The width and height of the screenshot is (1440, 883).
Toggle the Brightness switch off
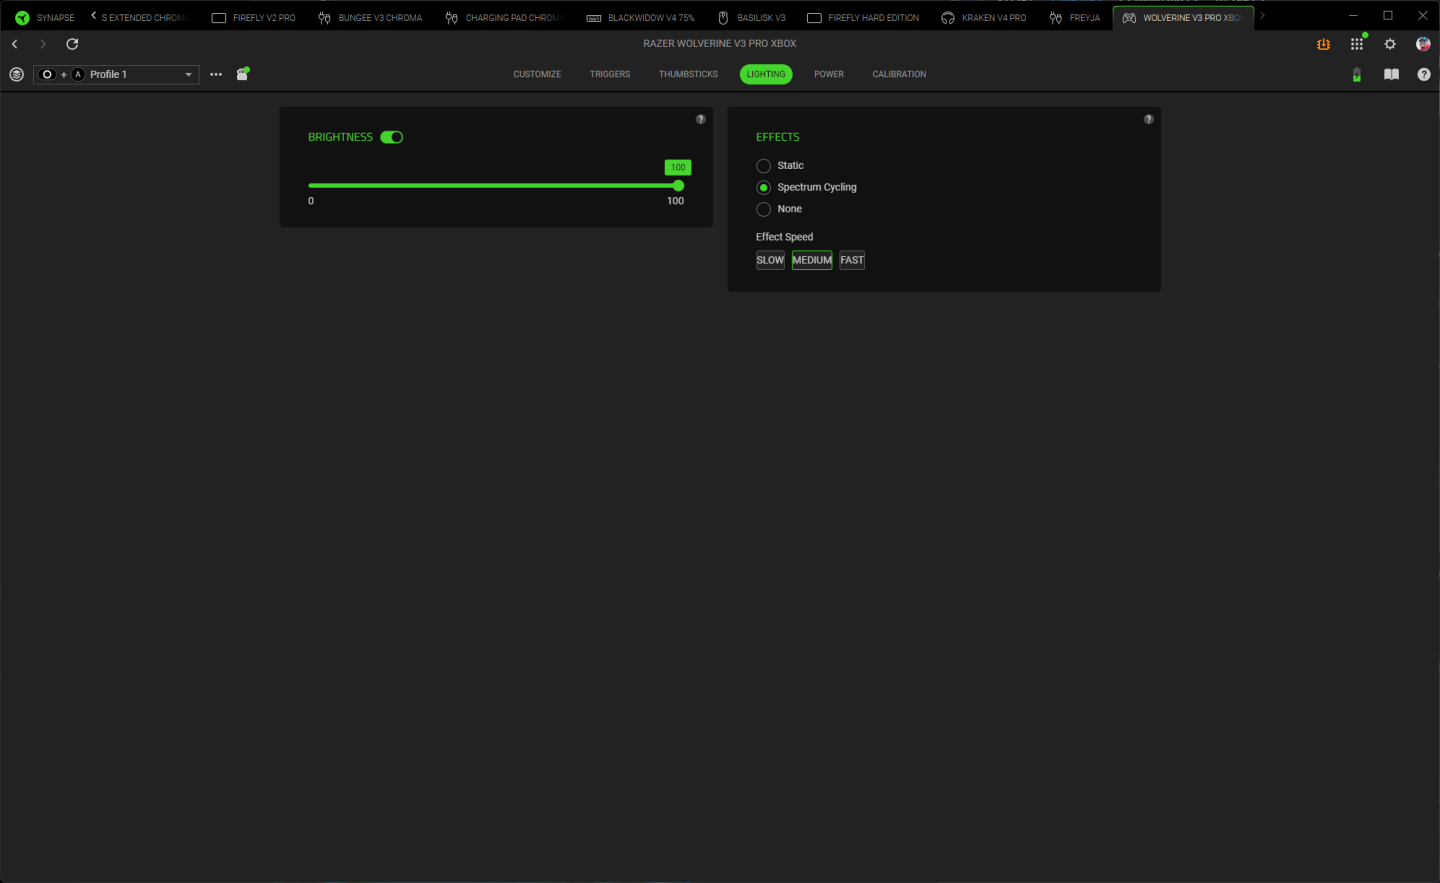391,137
